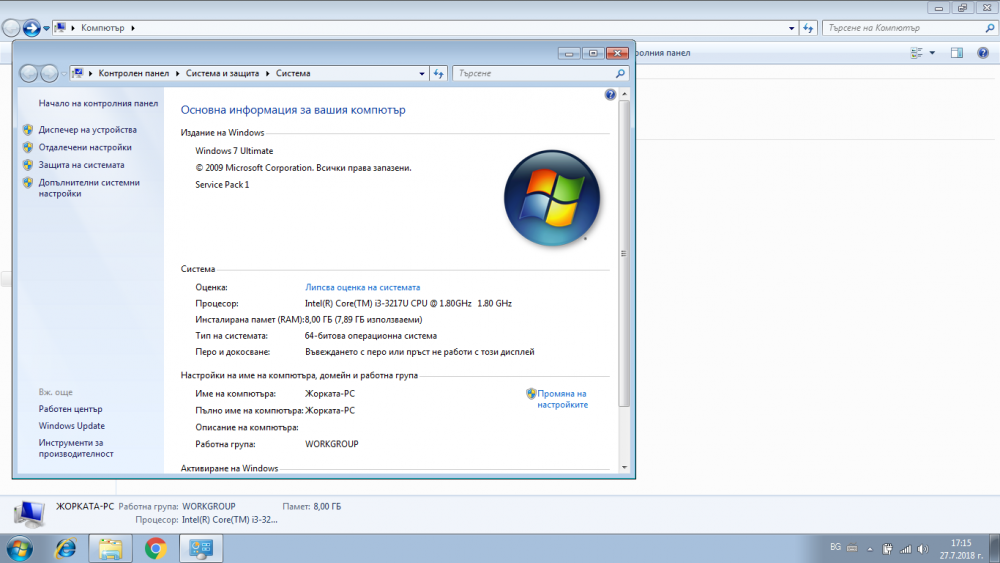Select Компютър breadcrumb in back window
1000x563 pixels.
pyautogui.click(x=102, y=28)
